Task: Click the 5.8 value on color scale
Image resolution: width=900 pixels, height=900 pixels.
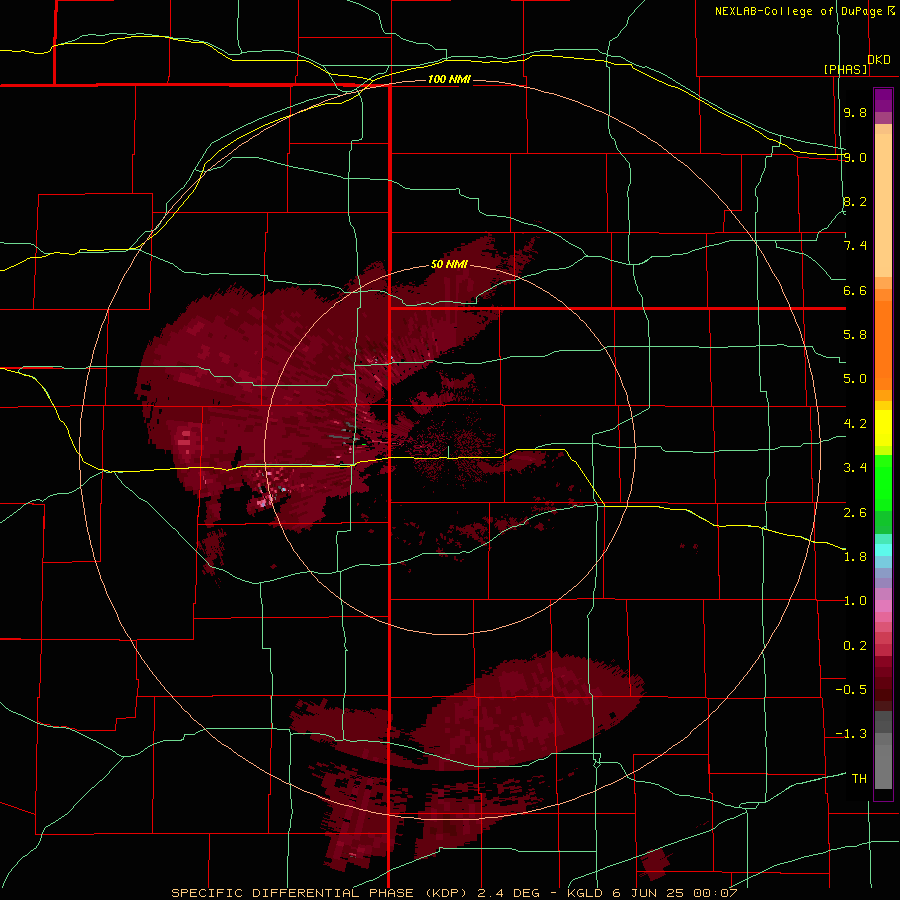Action: point(855,335)
